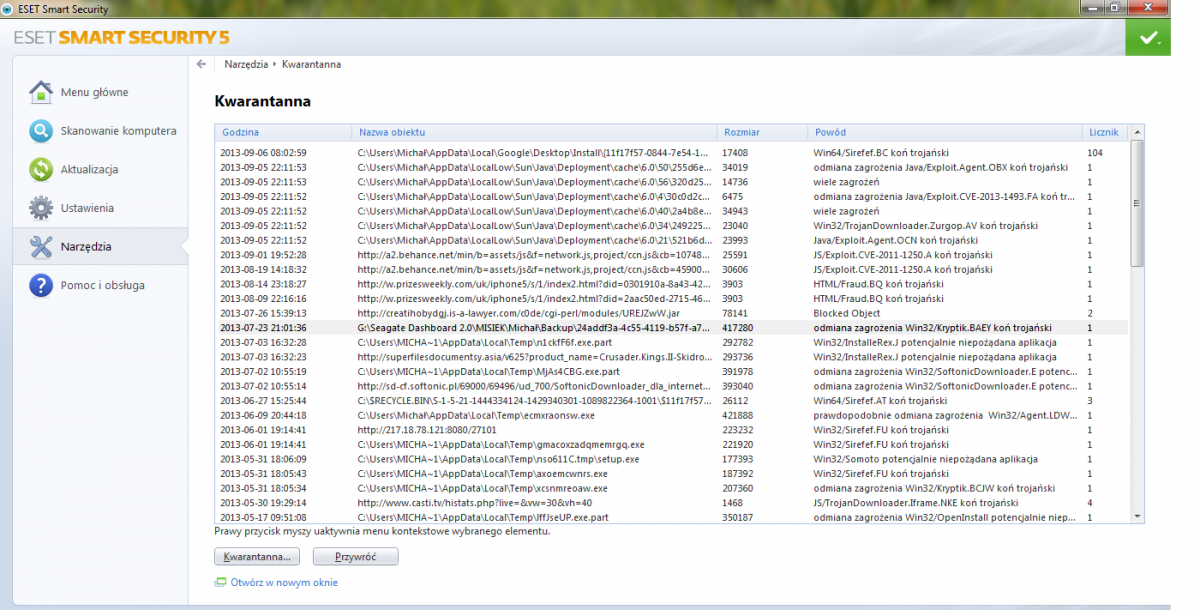1200x610 pixels.
Task: Open Menu główne via the house icon
Action: point(41,93)
